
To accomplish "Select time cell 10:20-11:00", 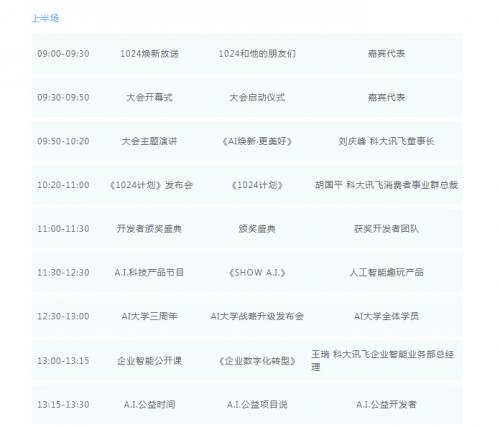I will coord(63,185).
